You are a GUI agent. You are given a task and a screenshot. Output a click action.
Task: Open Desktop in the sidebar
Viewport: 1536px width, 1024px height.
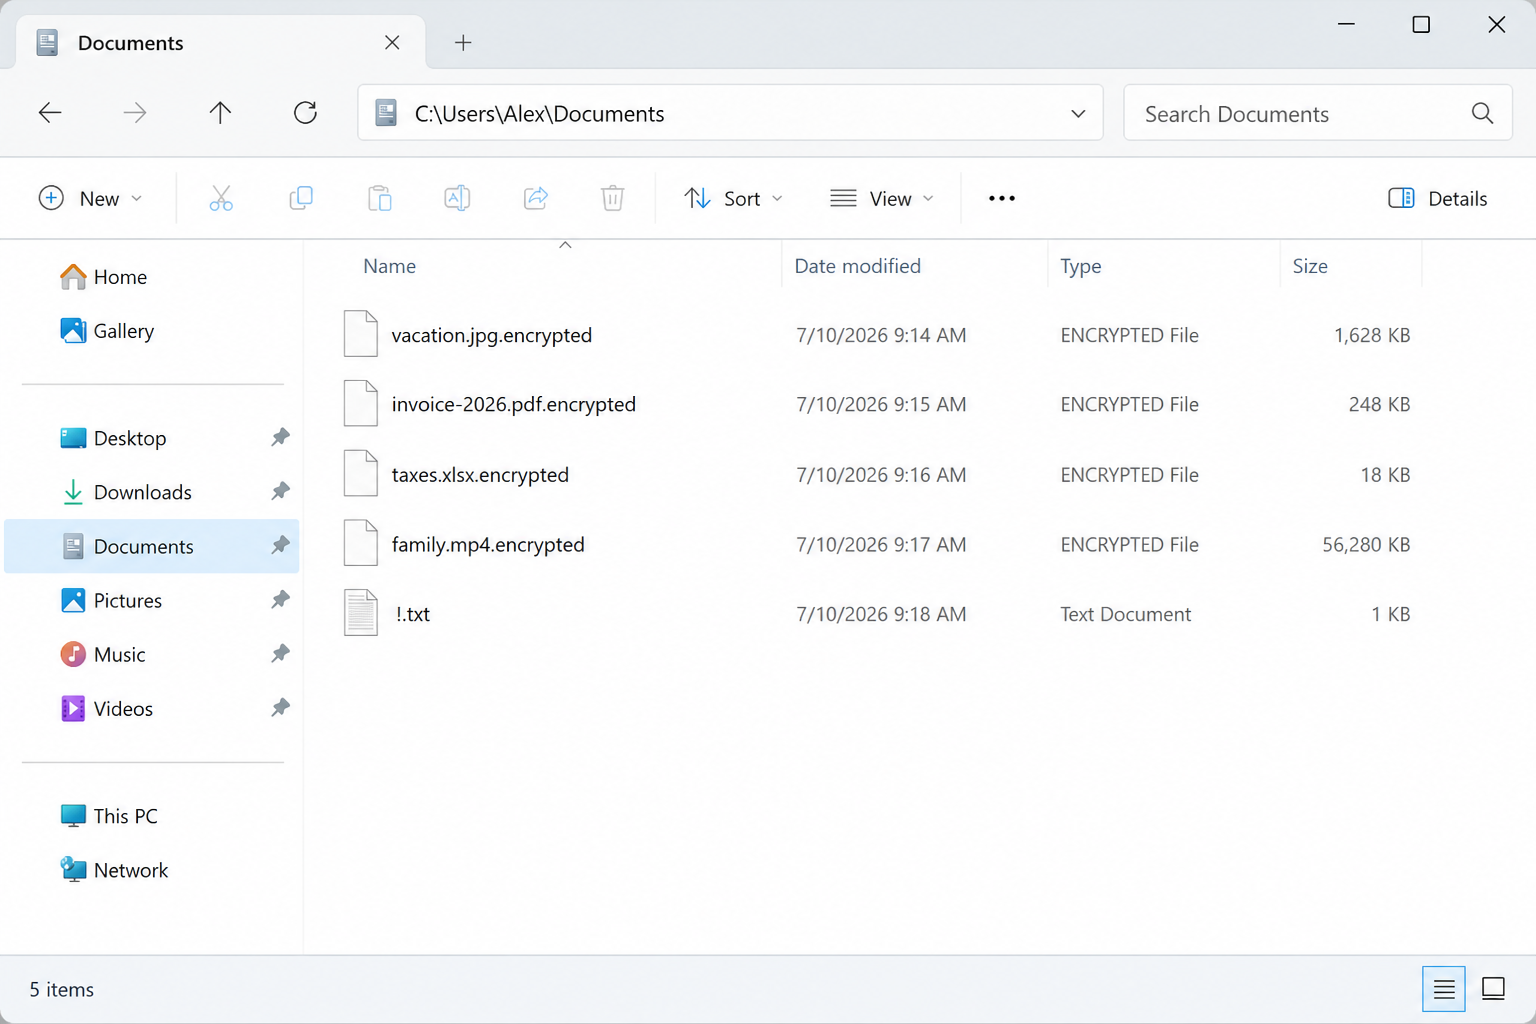point(152,438)
